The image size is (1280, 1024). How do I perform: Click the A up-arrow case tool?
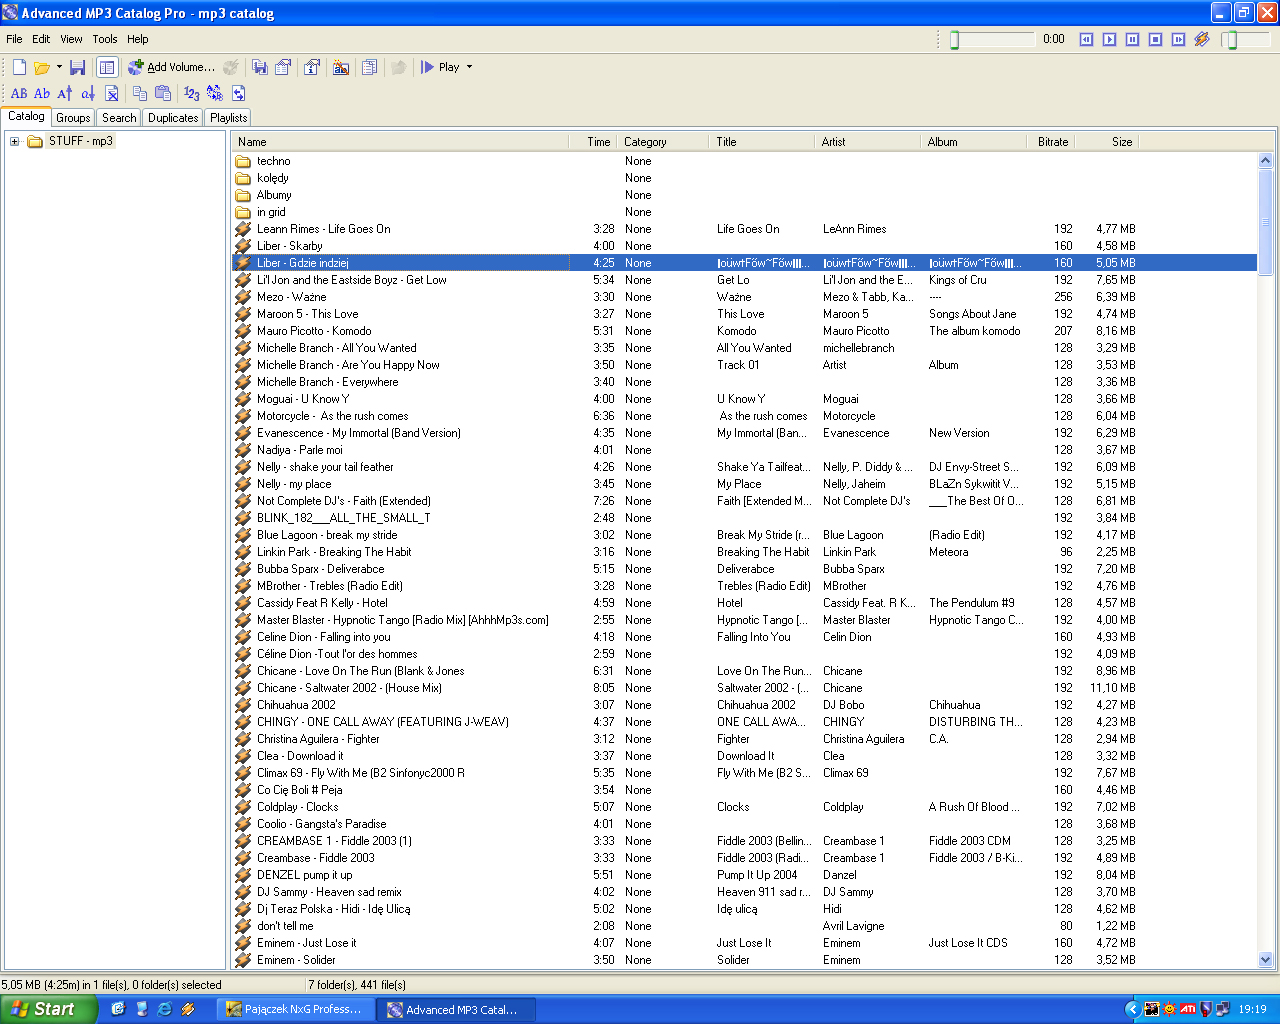click(65, 93)
